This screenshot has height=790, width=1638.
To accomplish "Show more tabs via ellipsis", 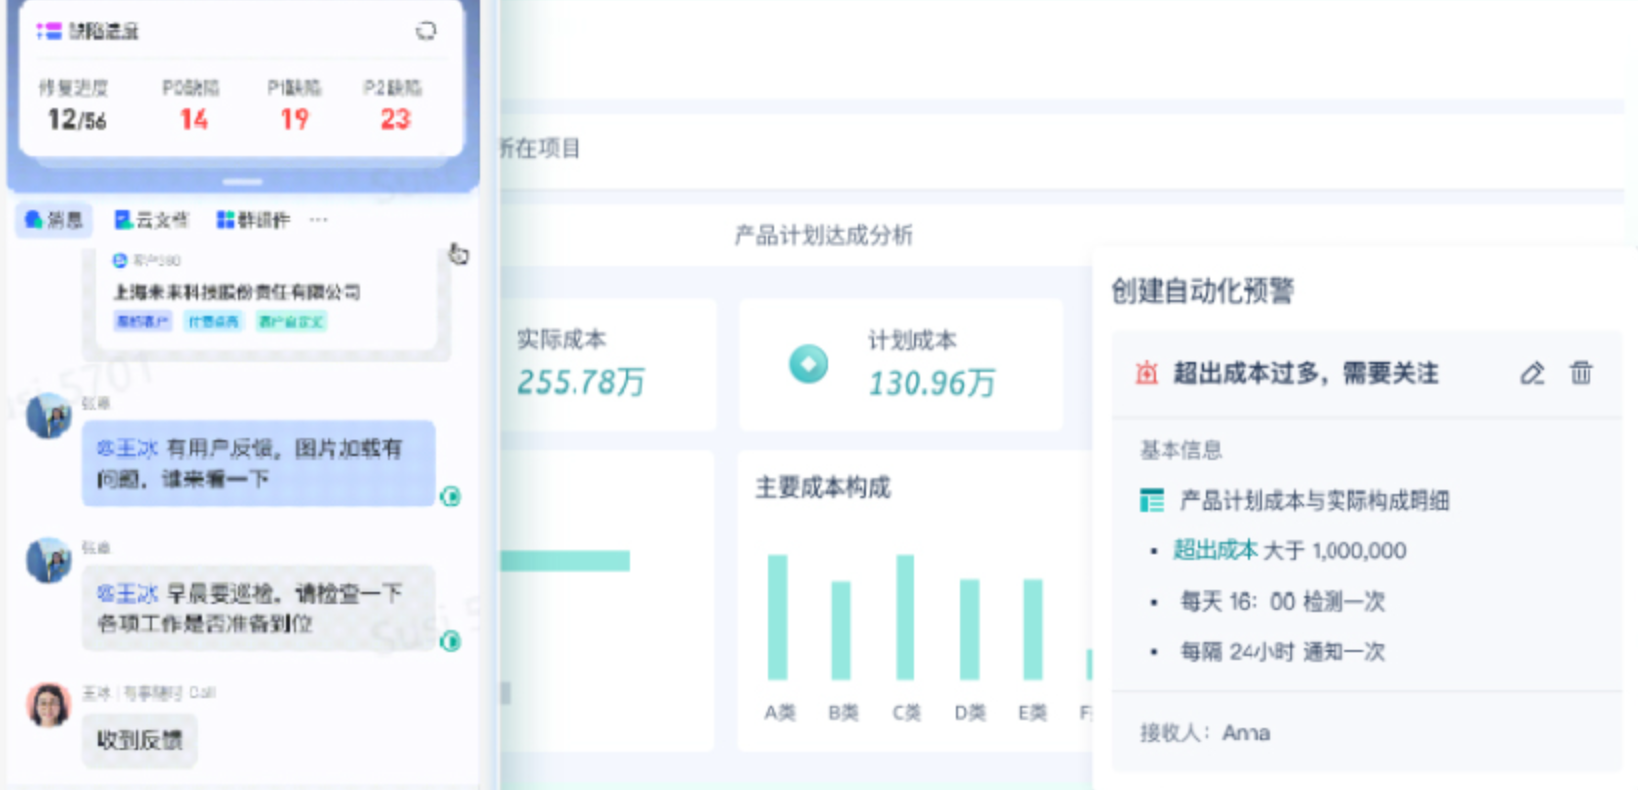I will (318, 219).
